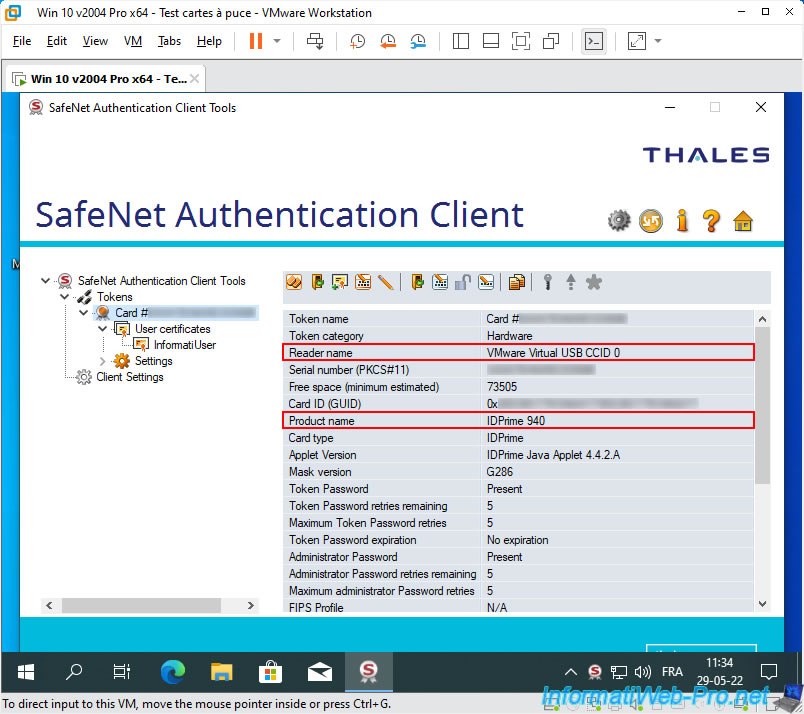Open Windows search from the taskbar
The width and height of the screenshot is (804, 714).
73,671
